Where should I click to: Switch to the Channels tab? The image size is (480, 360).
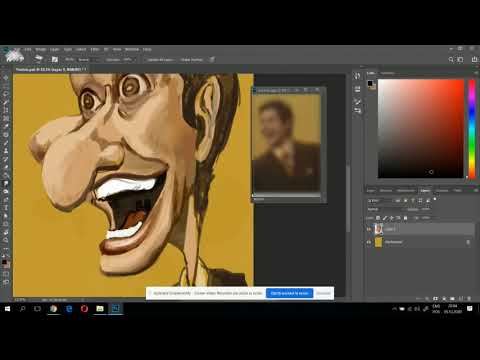[442, 191]
